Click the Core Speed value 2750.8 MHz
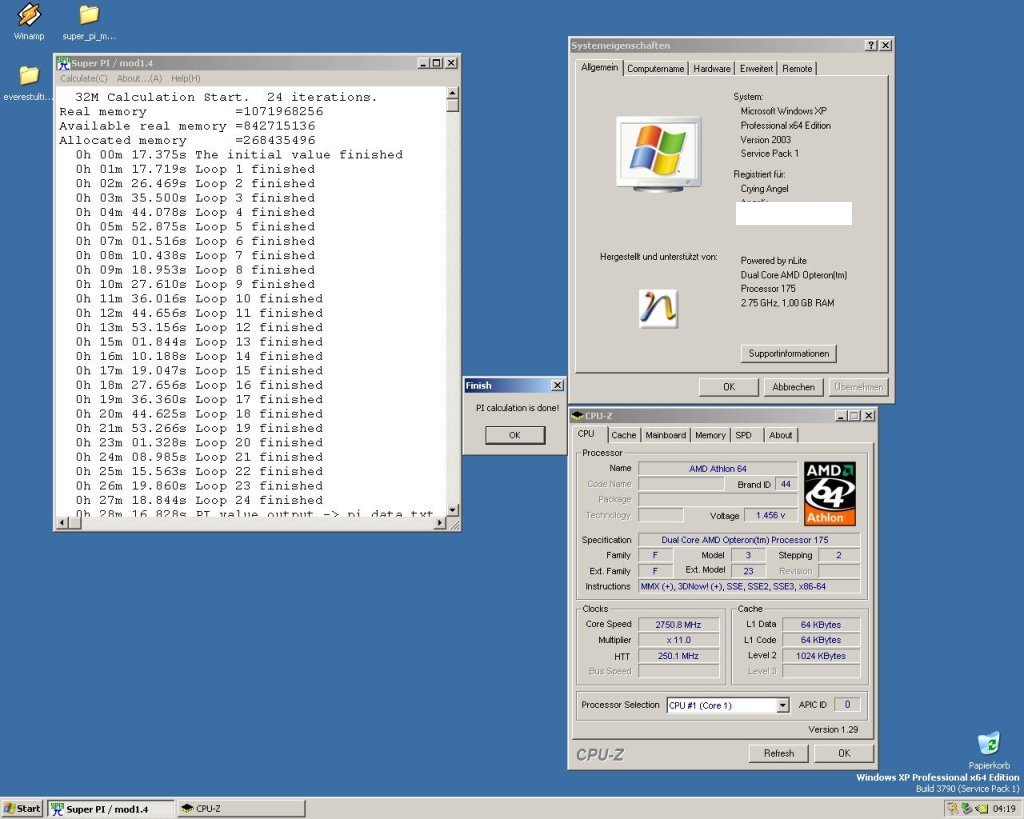The width and height of the screenshot is (1024, 819). 678,624
